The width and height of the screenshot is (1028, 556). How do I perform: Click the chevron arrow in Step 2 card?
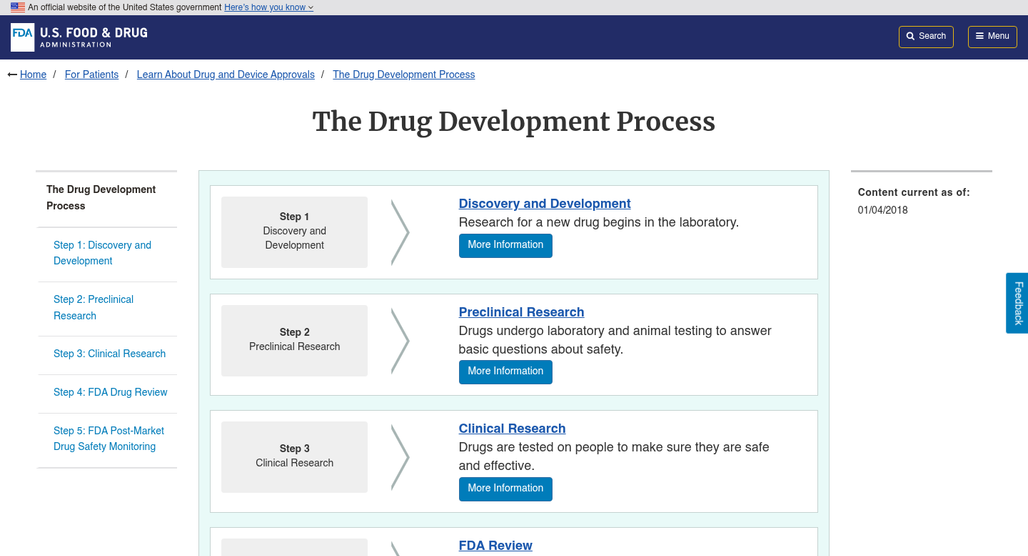click(x=400, y=341)
